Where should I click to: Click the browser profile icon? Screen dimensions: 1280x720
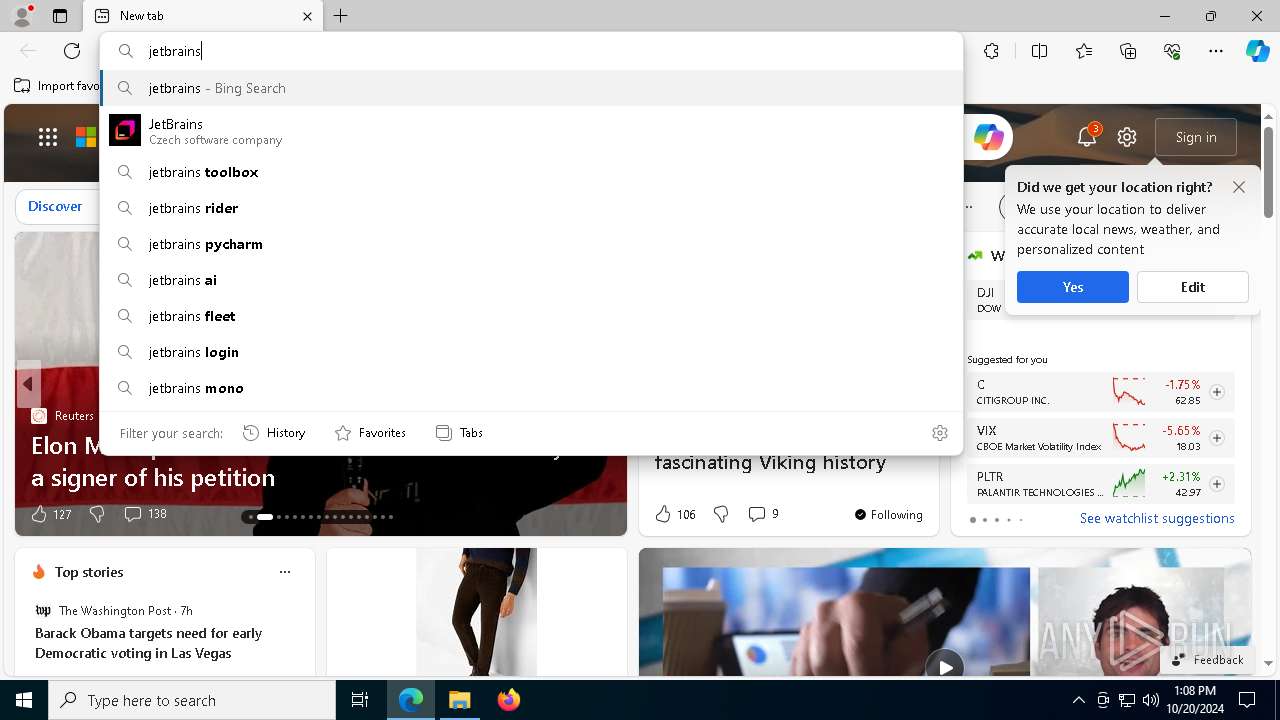tap(22, 15)
